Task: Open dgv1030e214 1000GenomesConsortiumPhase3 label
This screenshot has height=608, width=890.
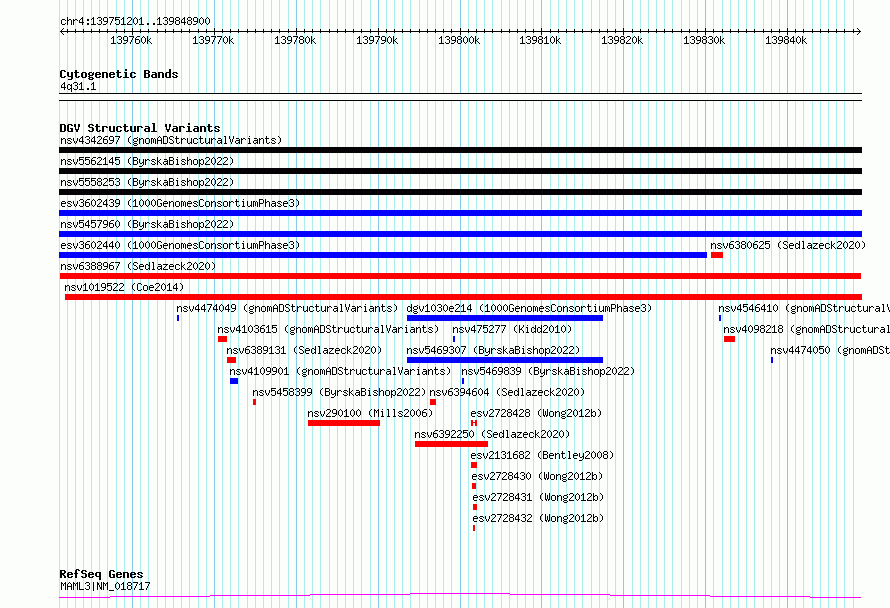Action: 529,308
